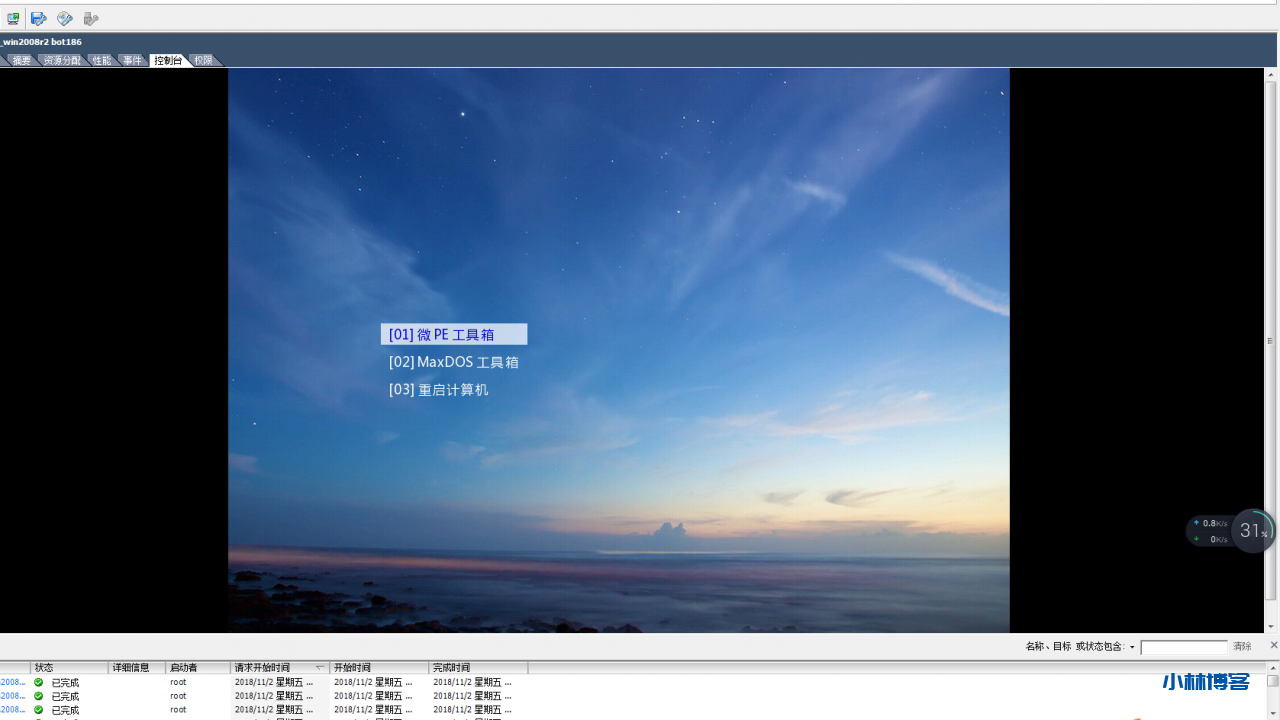Expand the 名称、目标 filter dropdown arrow
This screenshot has height=720, width=1280.
[x=1132, y=647]
